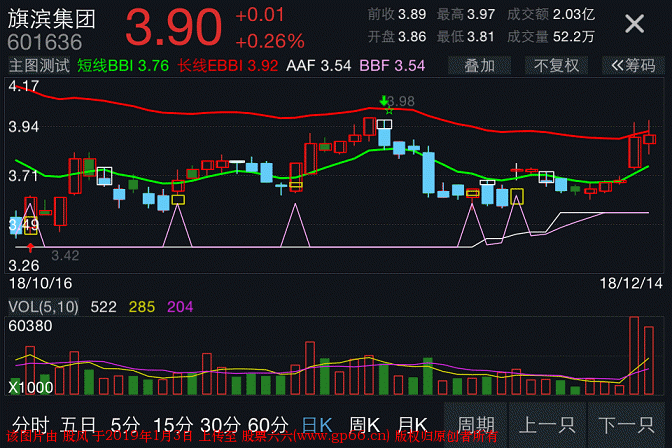Screen dimensions: 672x448
Task: Select the 30分 interval tab
Action: pos(220,425)
